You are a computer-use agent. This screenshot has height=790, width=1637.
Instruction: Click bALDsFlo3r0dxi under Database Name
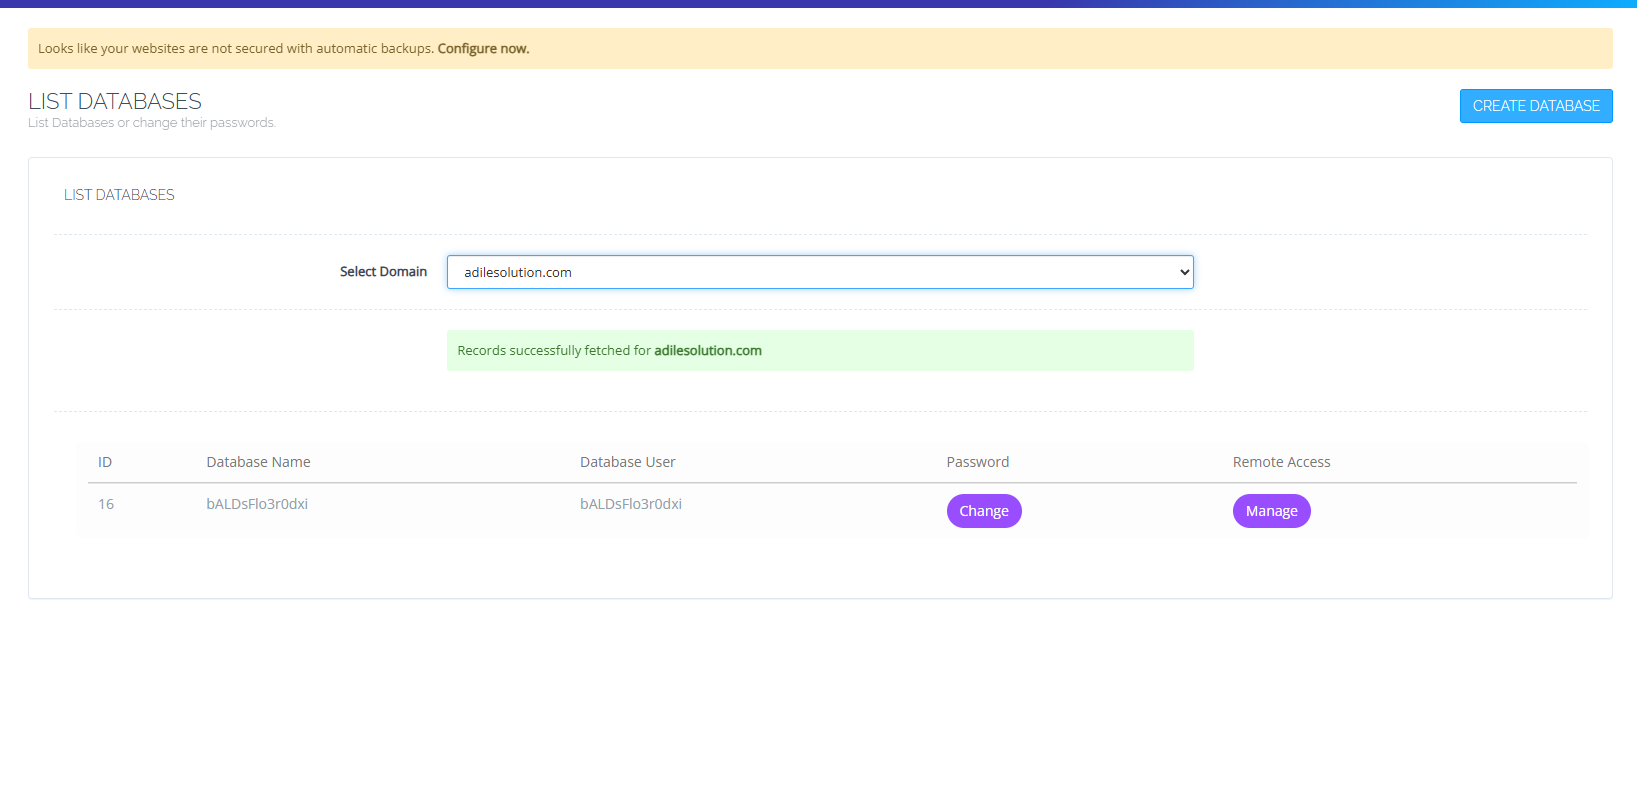(257, 504)
